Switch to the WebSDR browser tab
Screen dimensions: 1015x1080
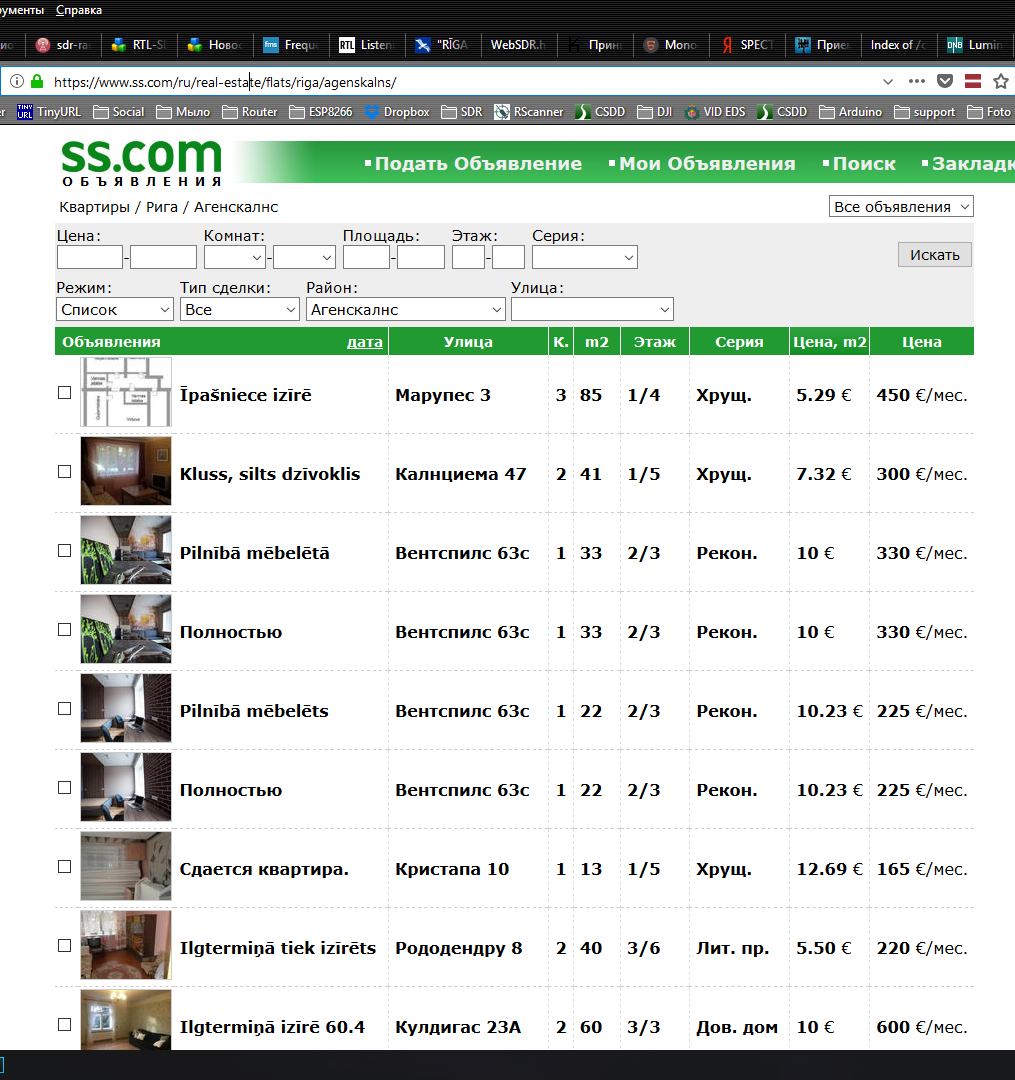pos(518,45)
